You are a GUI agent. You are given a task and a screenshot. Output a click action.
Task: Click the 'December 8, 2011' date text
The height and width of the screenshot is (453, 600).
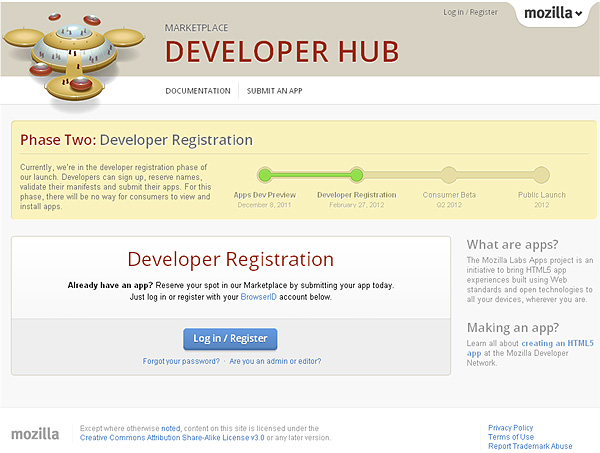(x=264, y=205)
